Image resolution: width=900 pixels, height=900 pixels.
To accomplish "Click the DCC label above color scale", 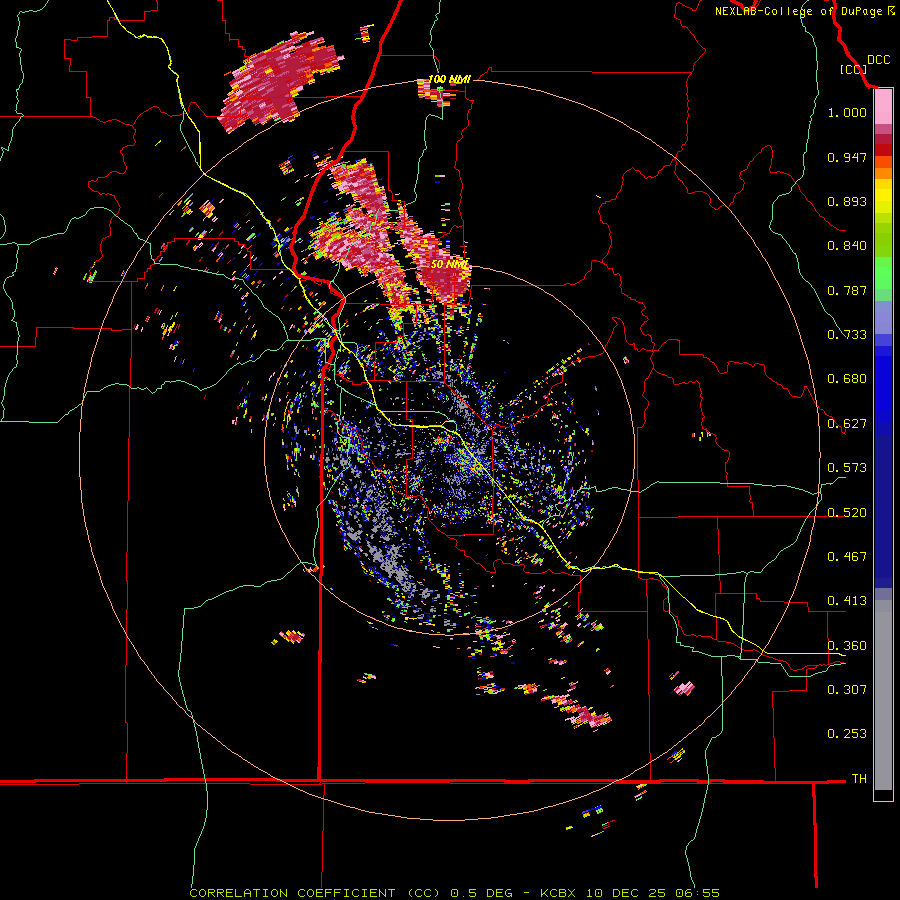I will pyautogui.click(x=878, y=59).
